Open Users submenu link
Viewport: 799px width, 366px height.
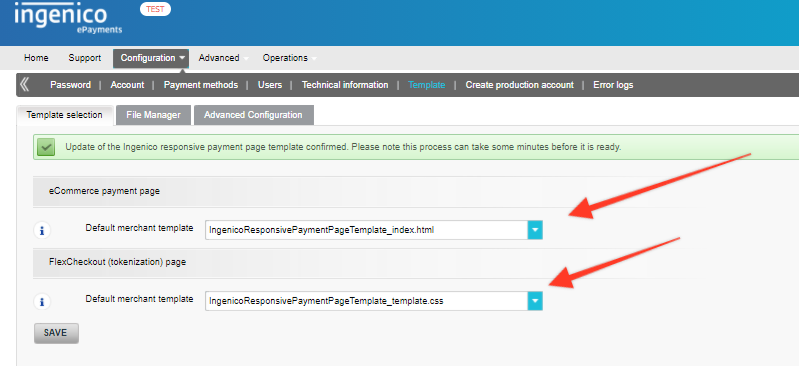tap(270, 85)
